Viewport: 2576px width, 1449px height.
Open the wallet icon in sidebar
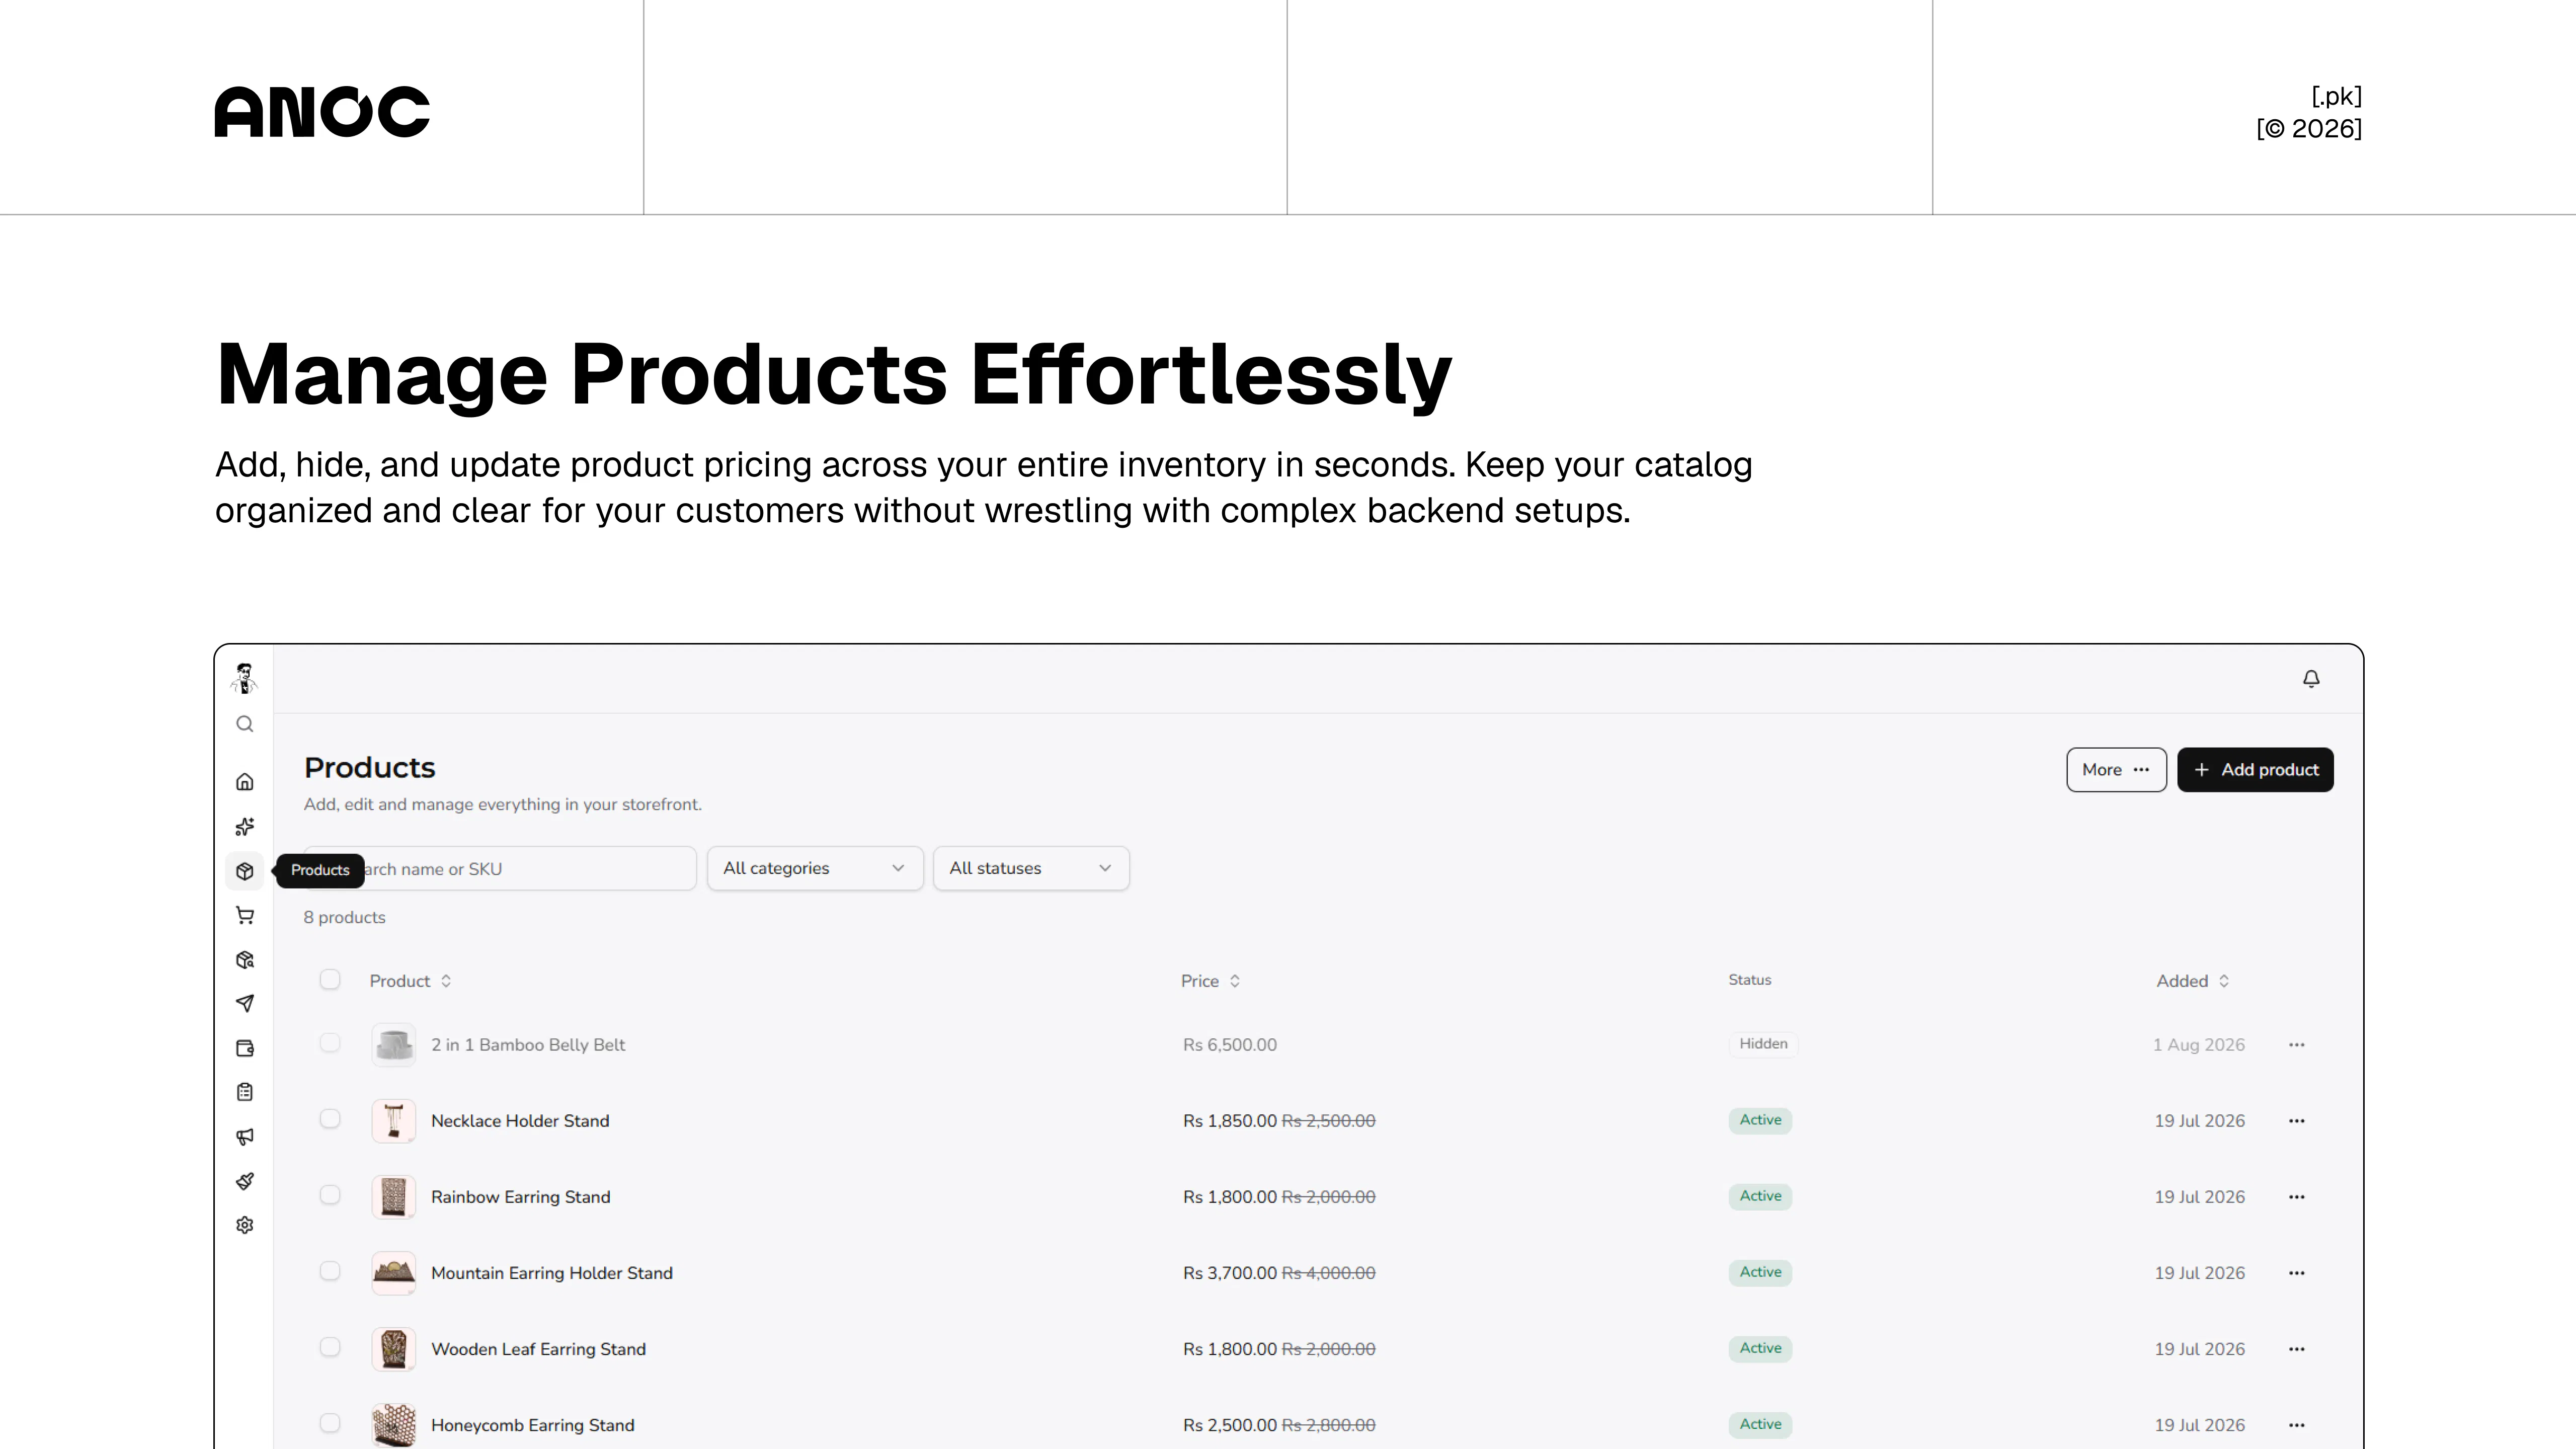(x=245, y=1048)
